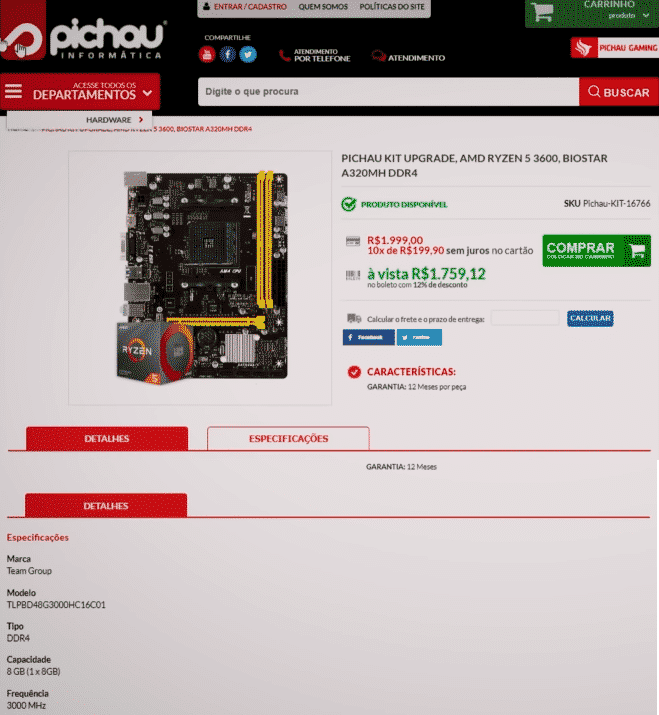Open the Twitter share icon
This screenshot has width=659, height=715.
coord(248,55)
